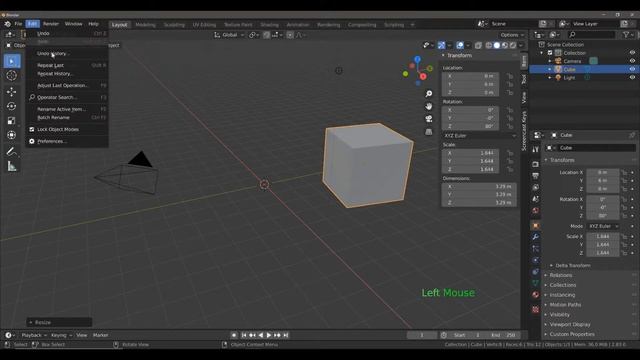Select the Select Box tool
Image resolution: width=640 pixels, height=360 pixels.
click(12, 61)
